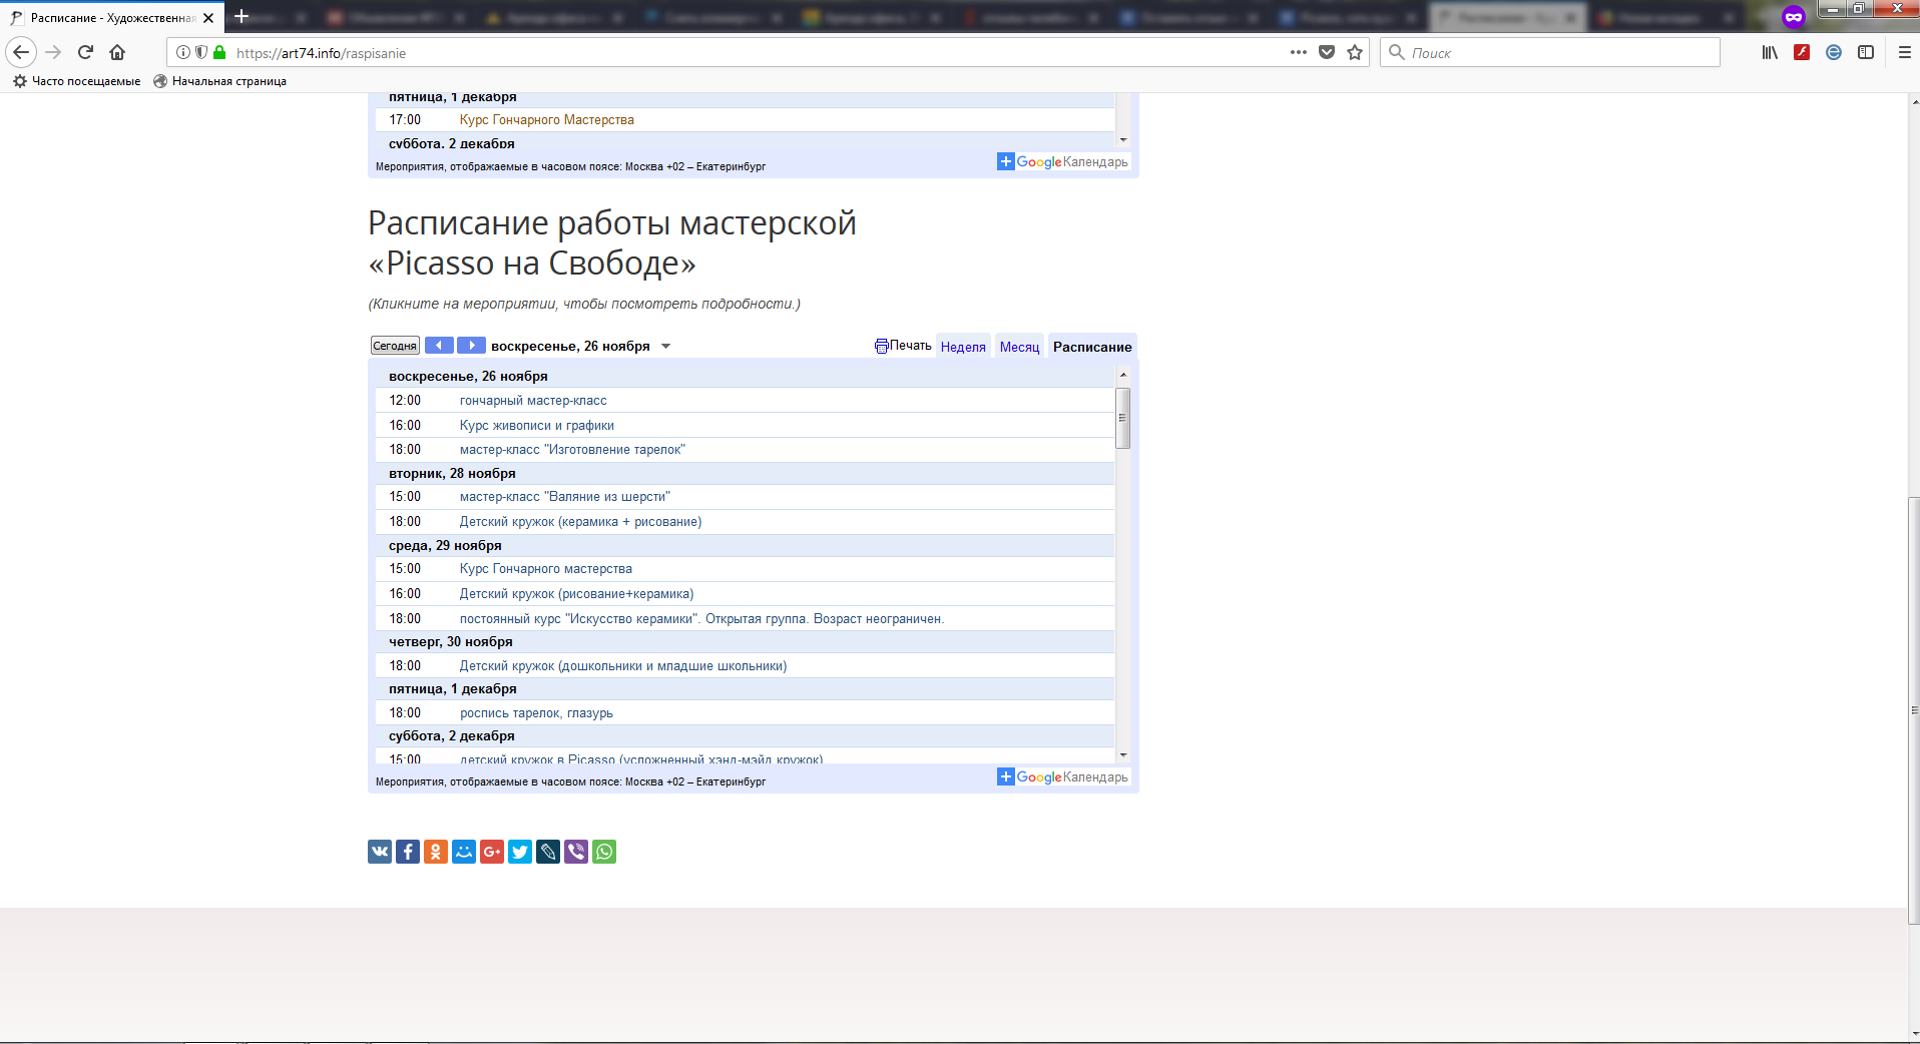Screen dimensions: 1920x1044
Task: Focus the Поиск search field
Action: [1550, 52]
